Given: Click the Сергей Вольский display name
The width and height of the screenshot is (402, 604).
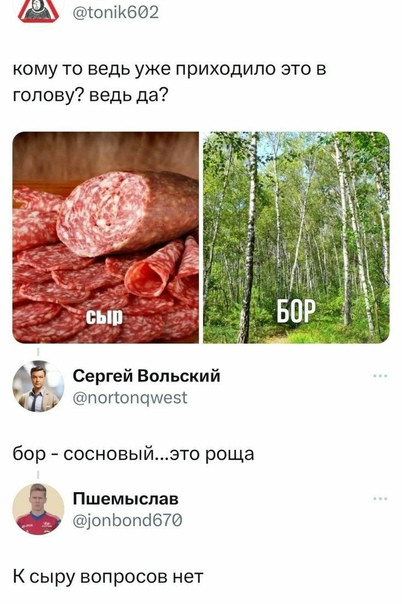Looking at the screenshot, I should 146,376.
